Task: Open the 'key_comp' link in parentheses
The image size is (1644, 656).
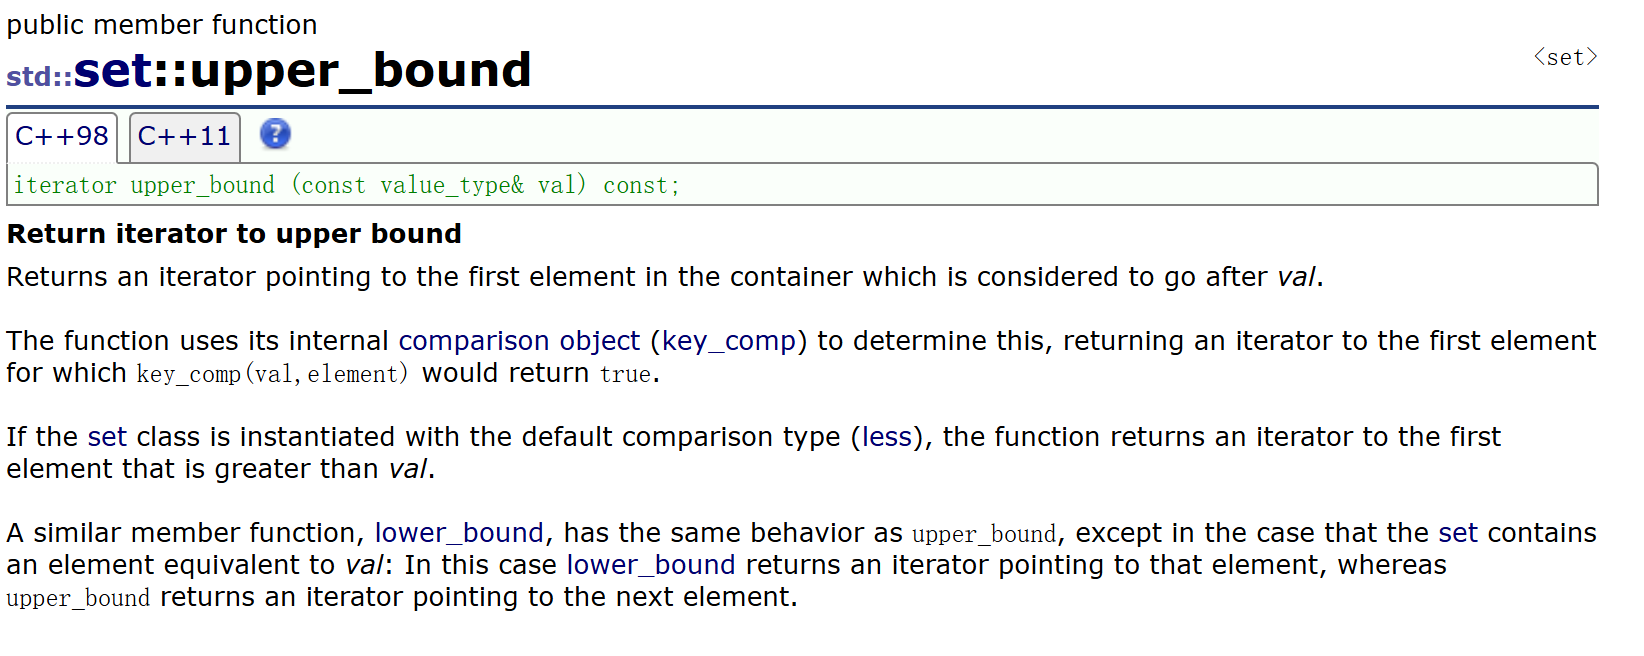Action: pos(728,341)
